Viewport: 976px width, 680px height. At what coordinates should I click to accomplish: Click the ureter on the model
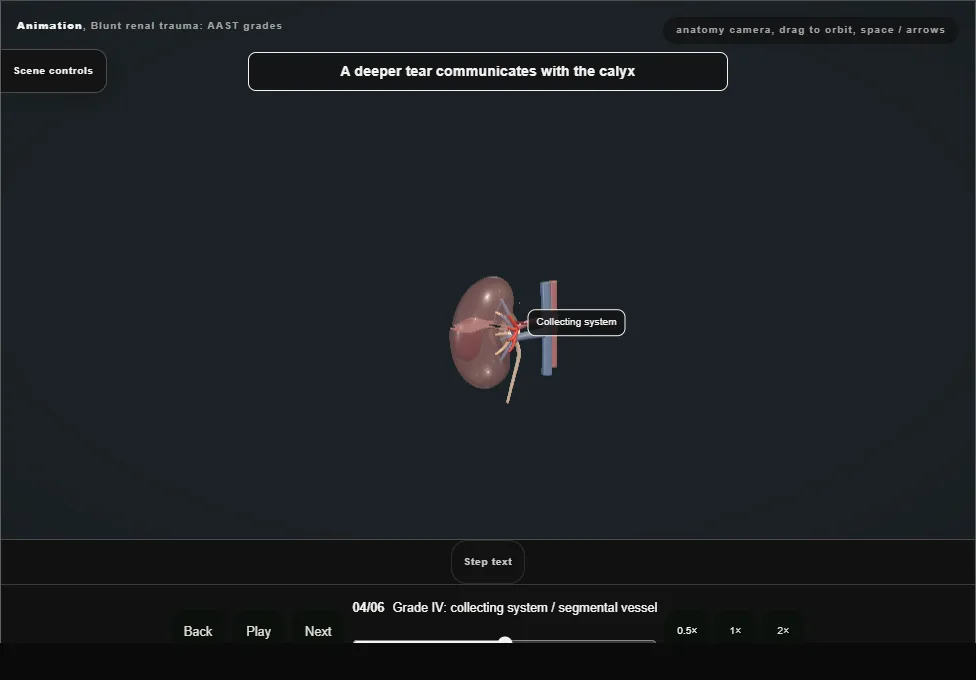[x=514, y=375]
